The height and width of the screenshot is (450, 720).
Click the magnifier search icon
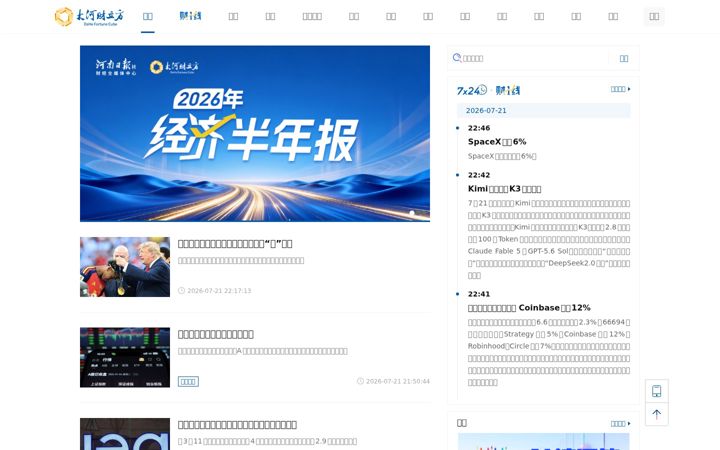coord(457,58)
